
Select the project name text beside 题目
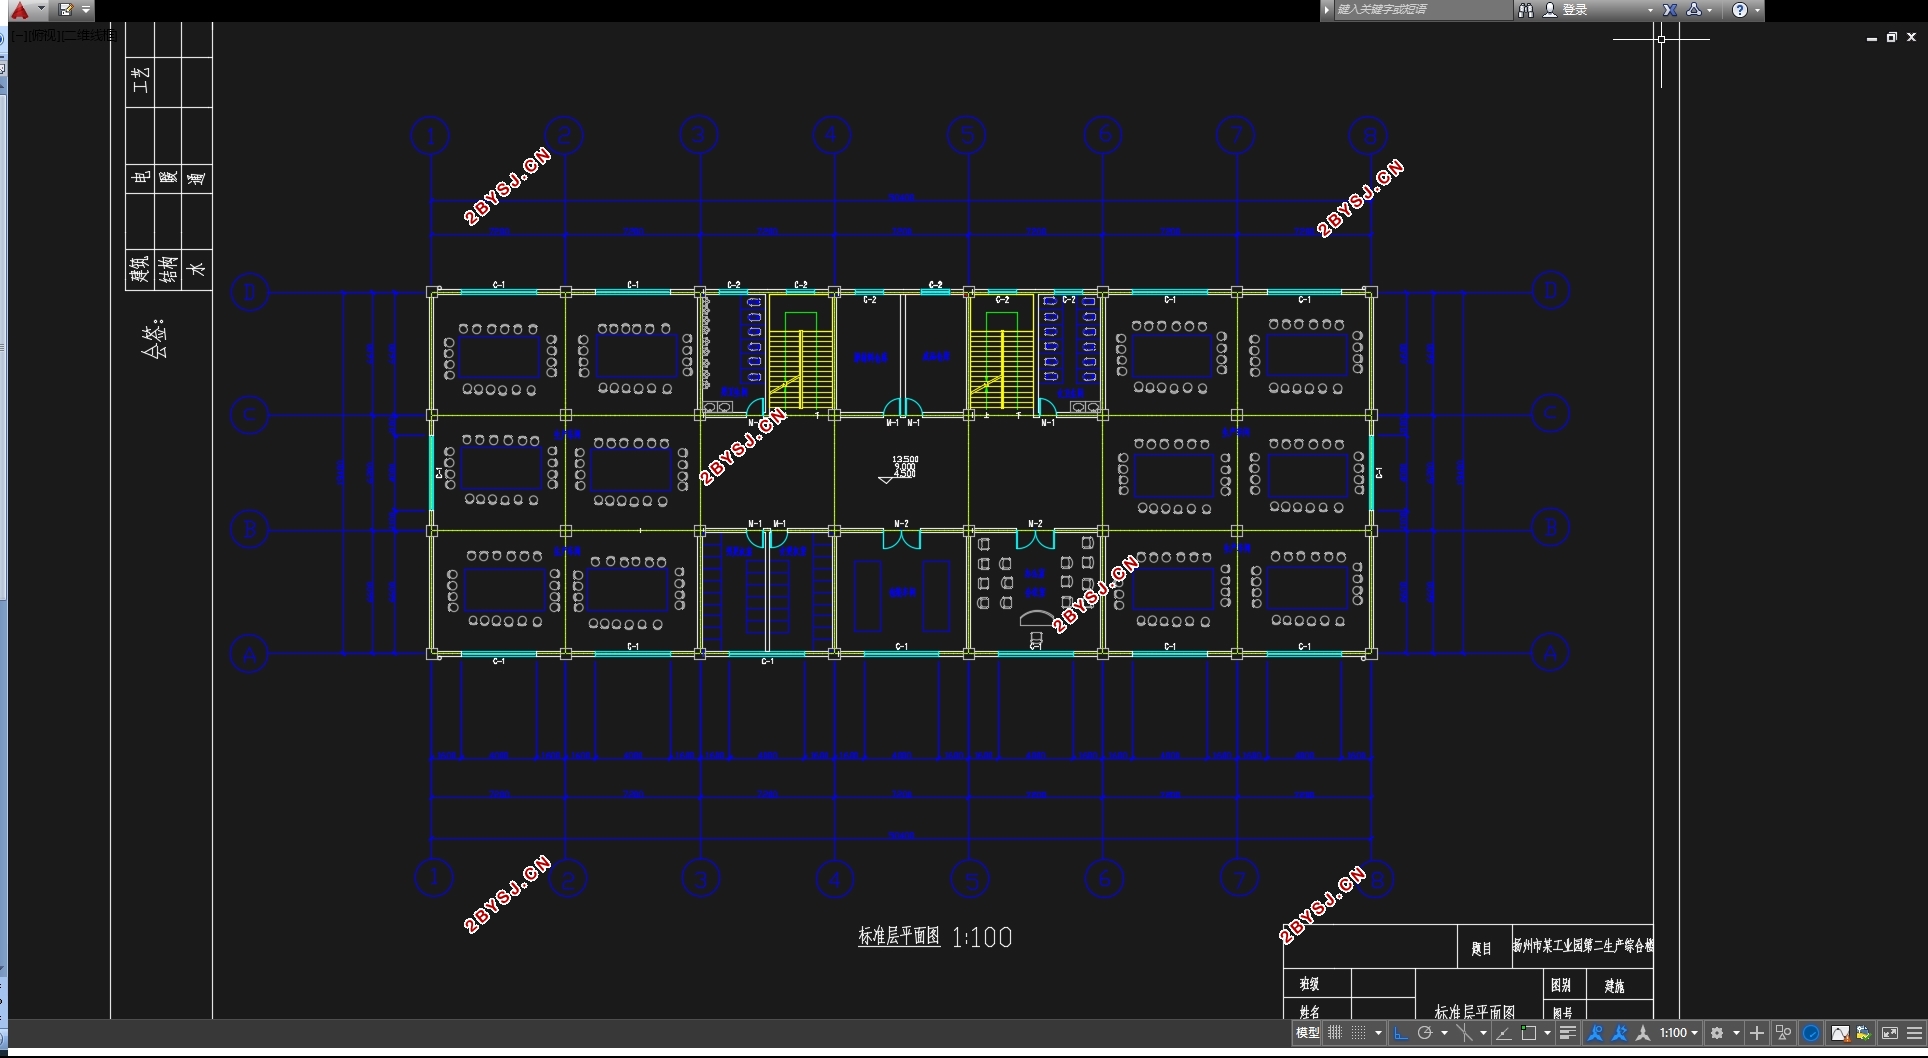(1582, 945)
